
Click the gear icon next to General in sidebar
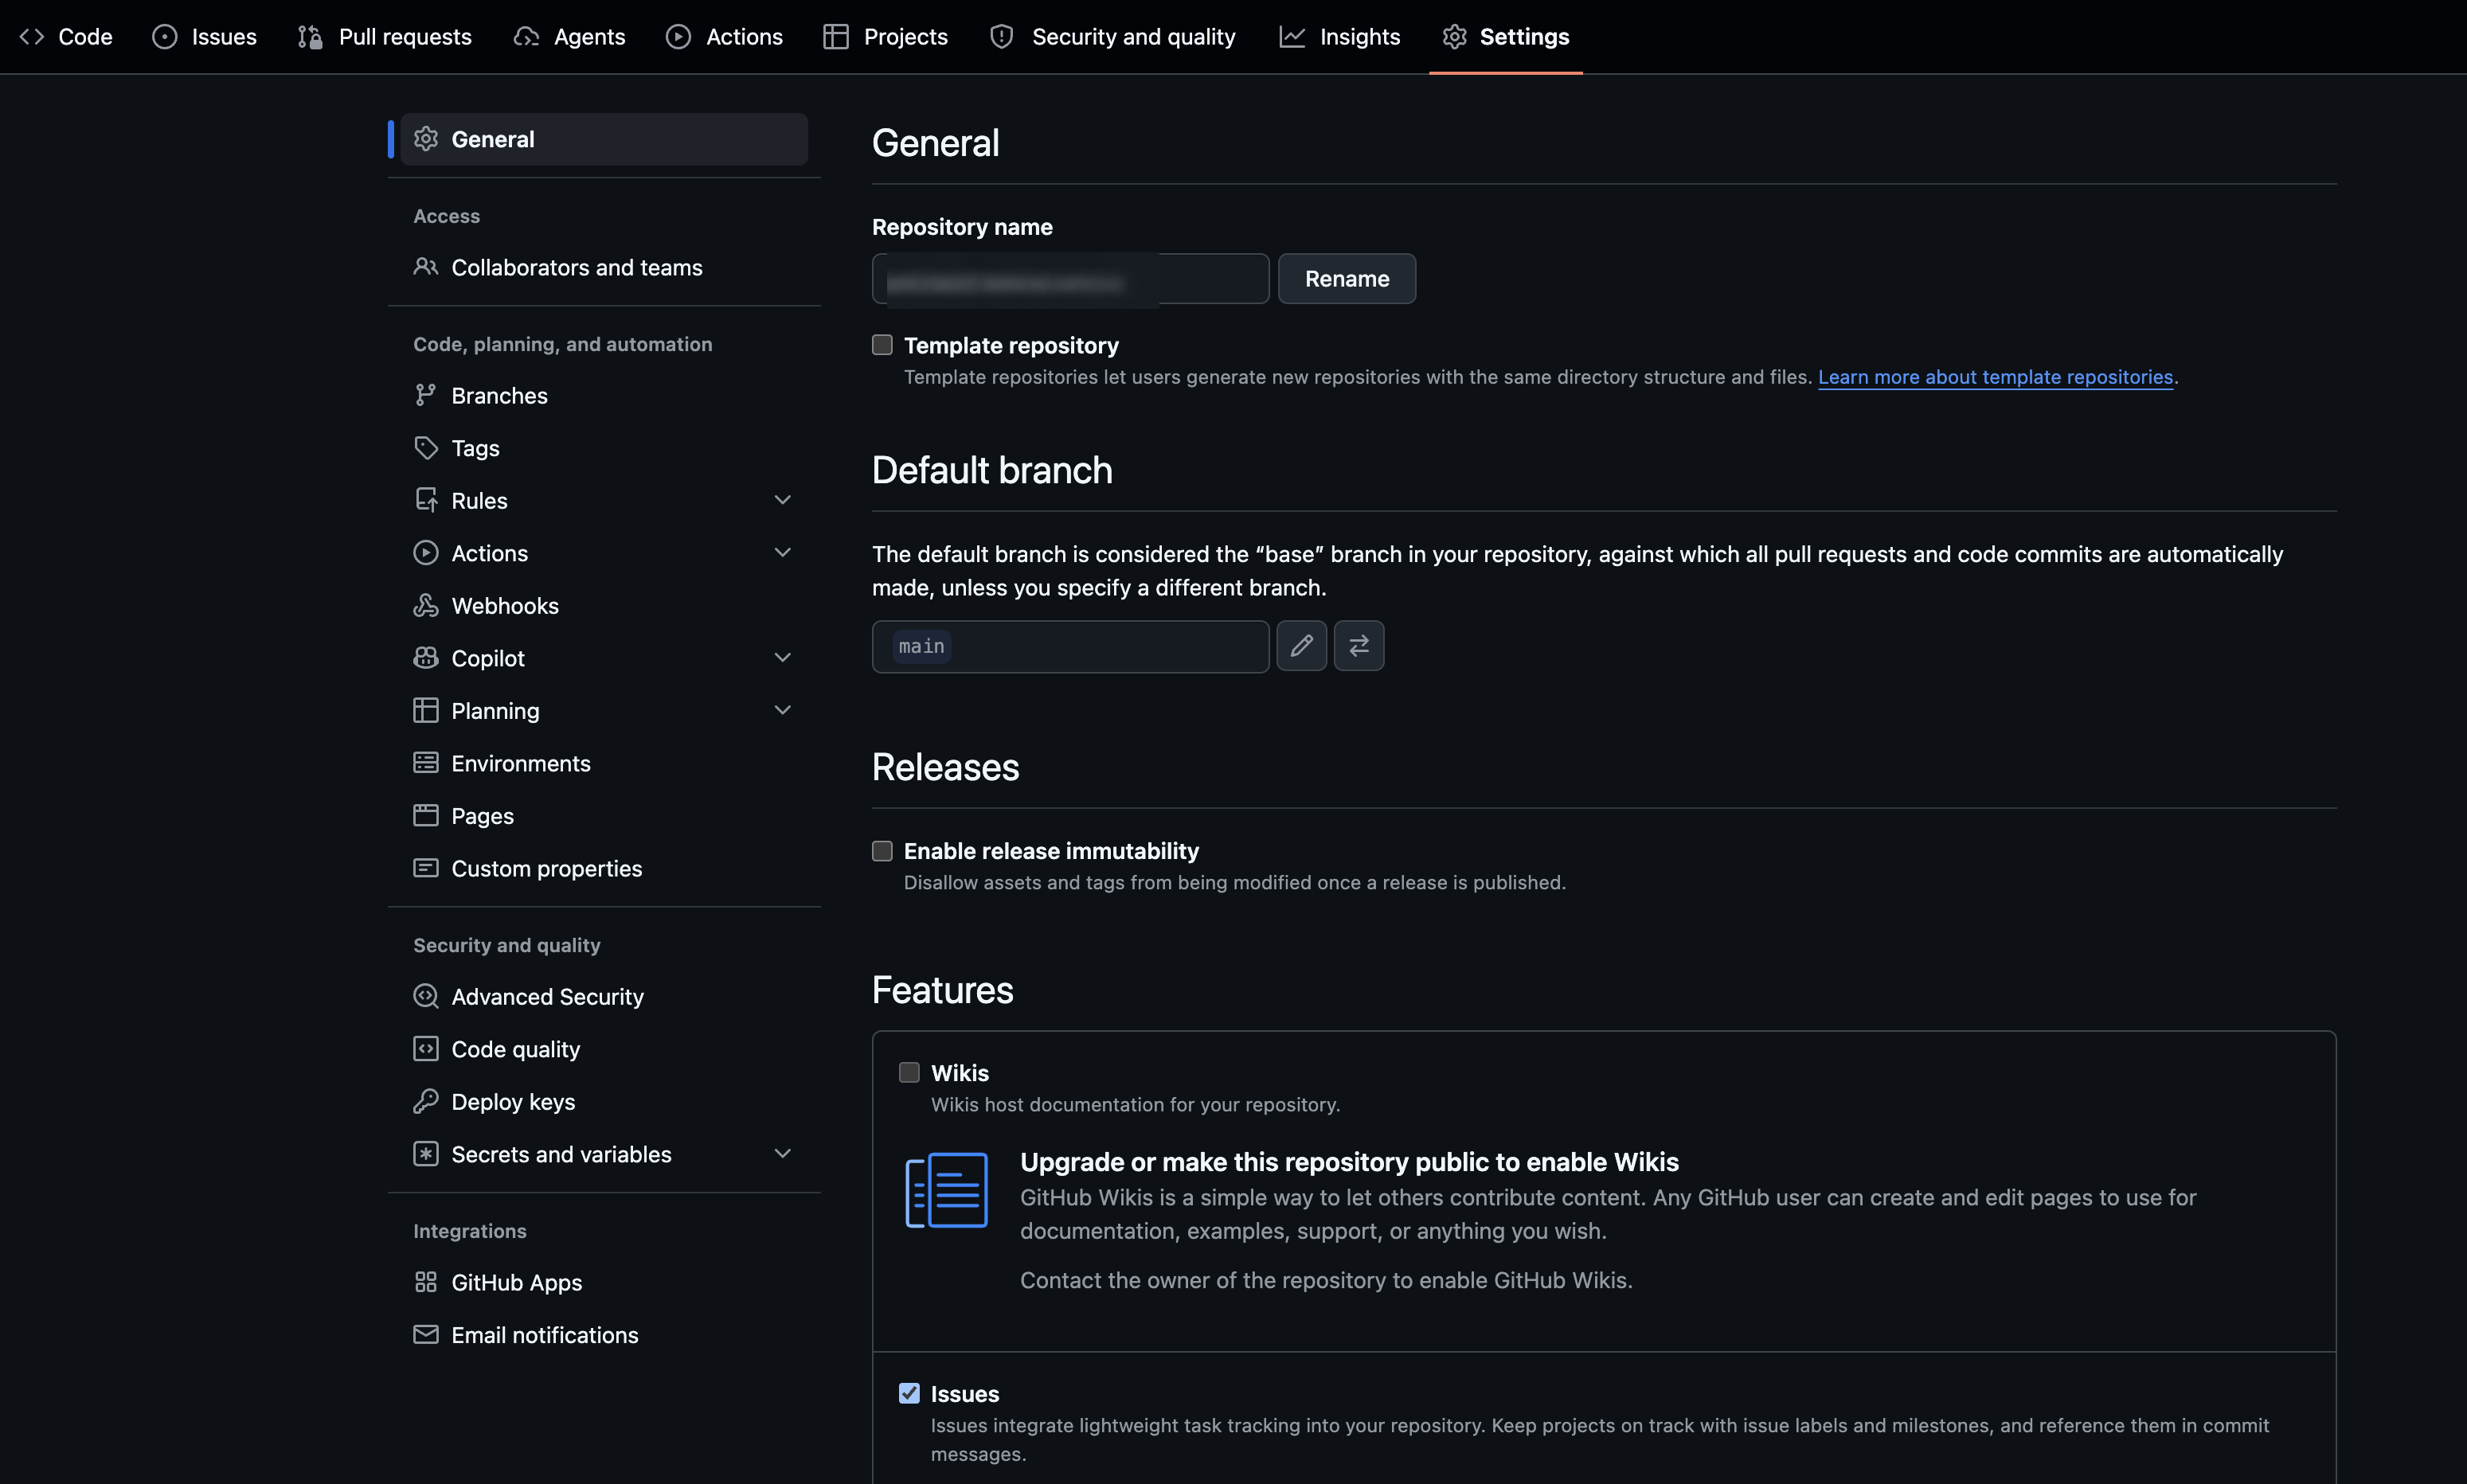426,139
